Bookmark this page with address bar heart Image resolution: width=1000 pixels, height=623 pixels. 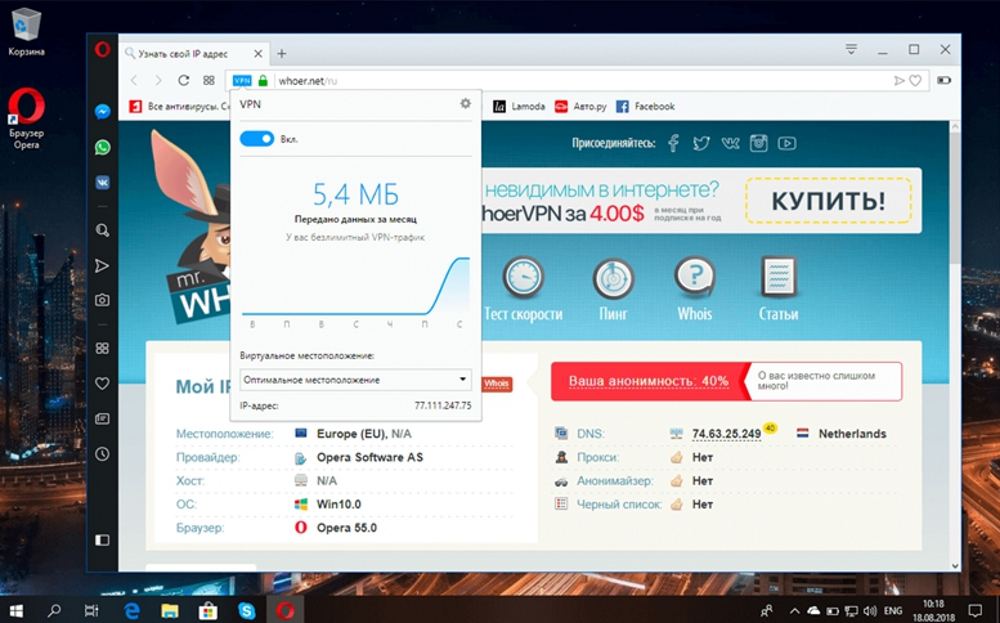point(915,80)
